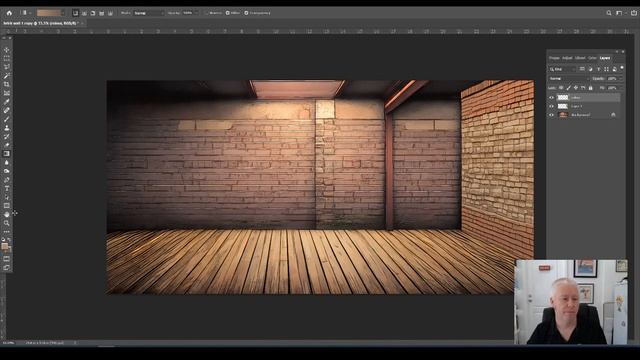Choose the Angle gradient style button

tap(93, 13)
